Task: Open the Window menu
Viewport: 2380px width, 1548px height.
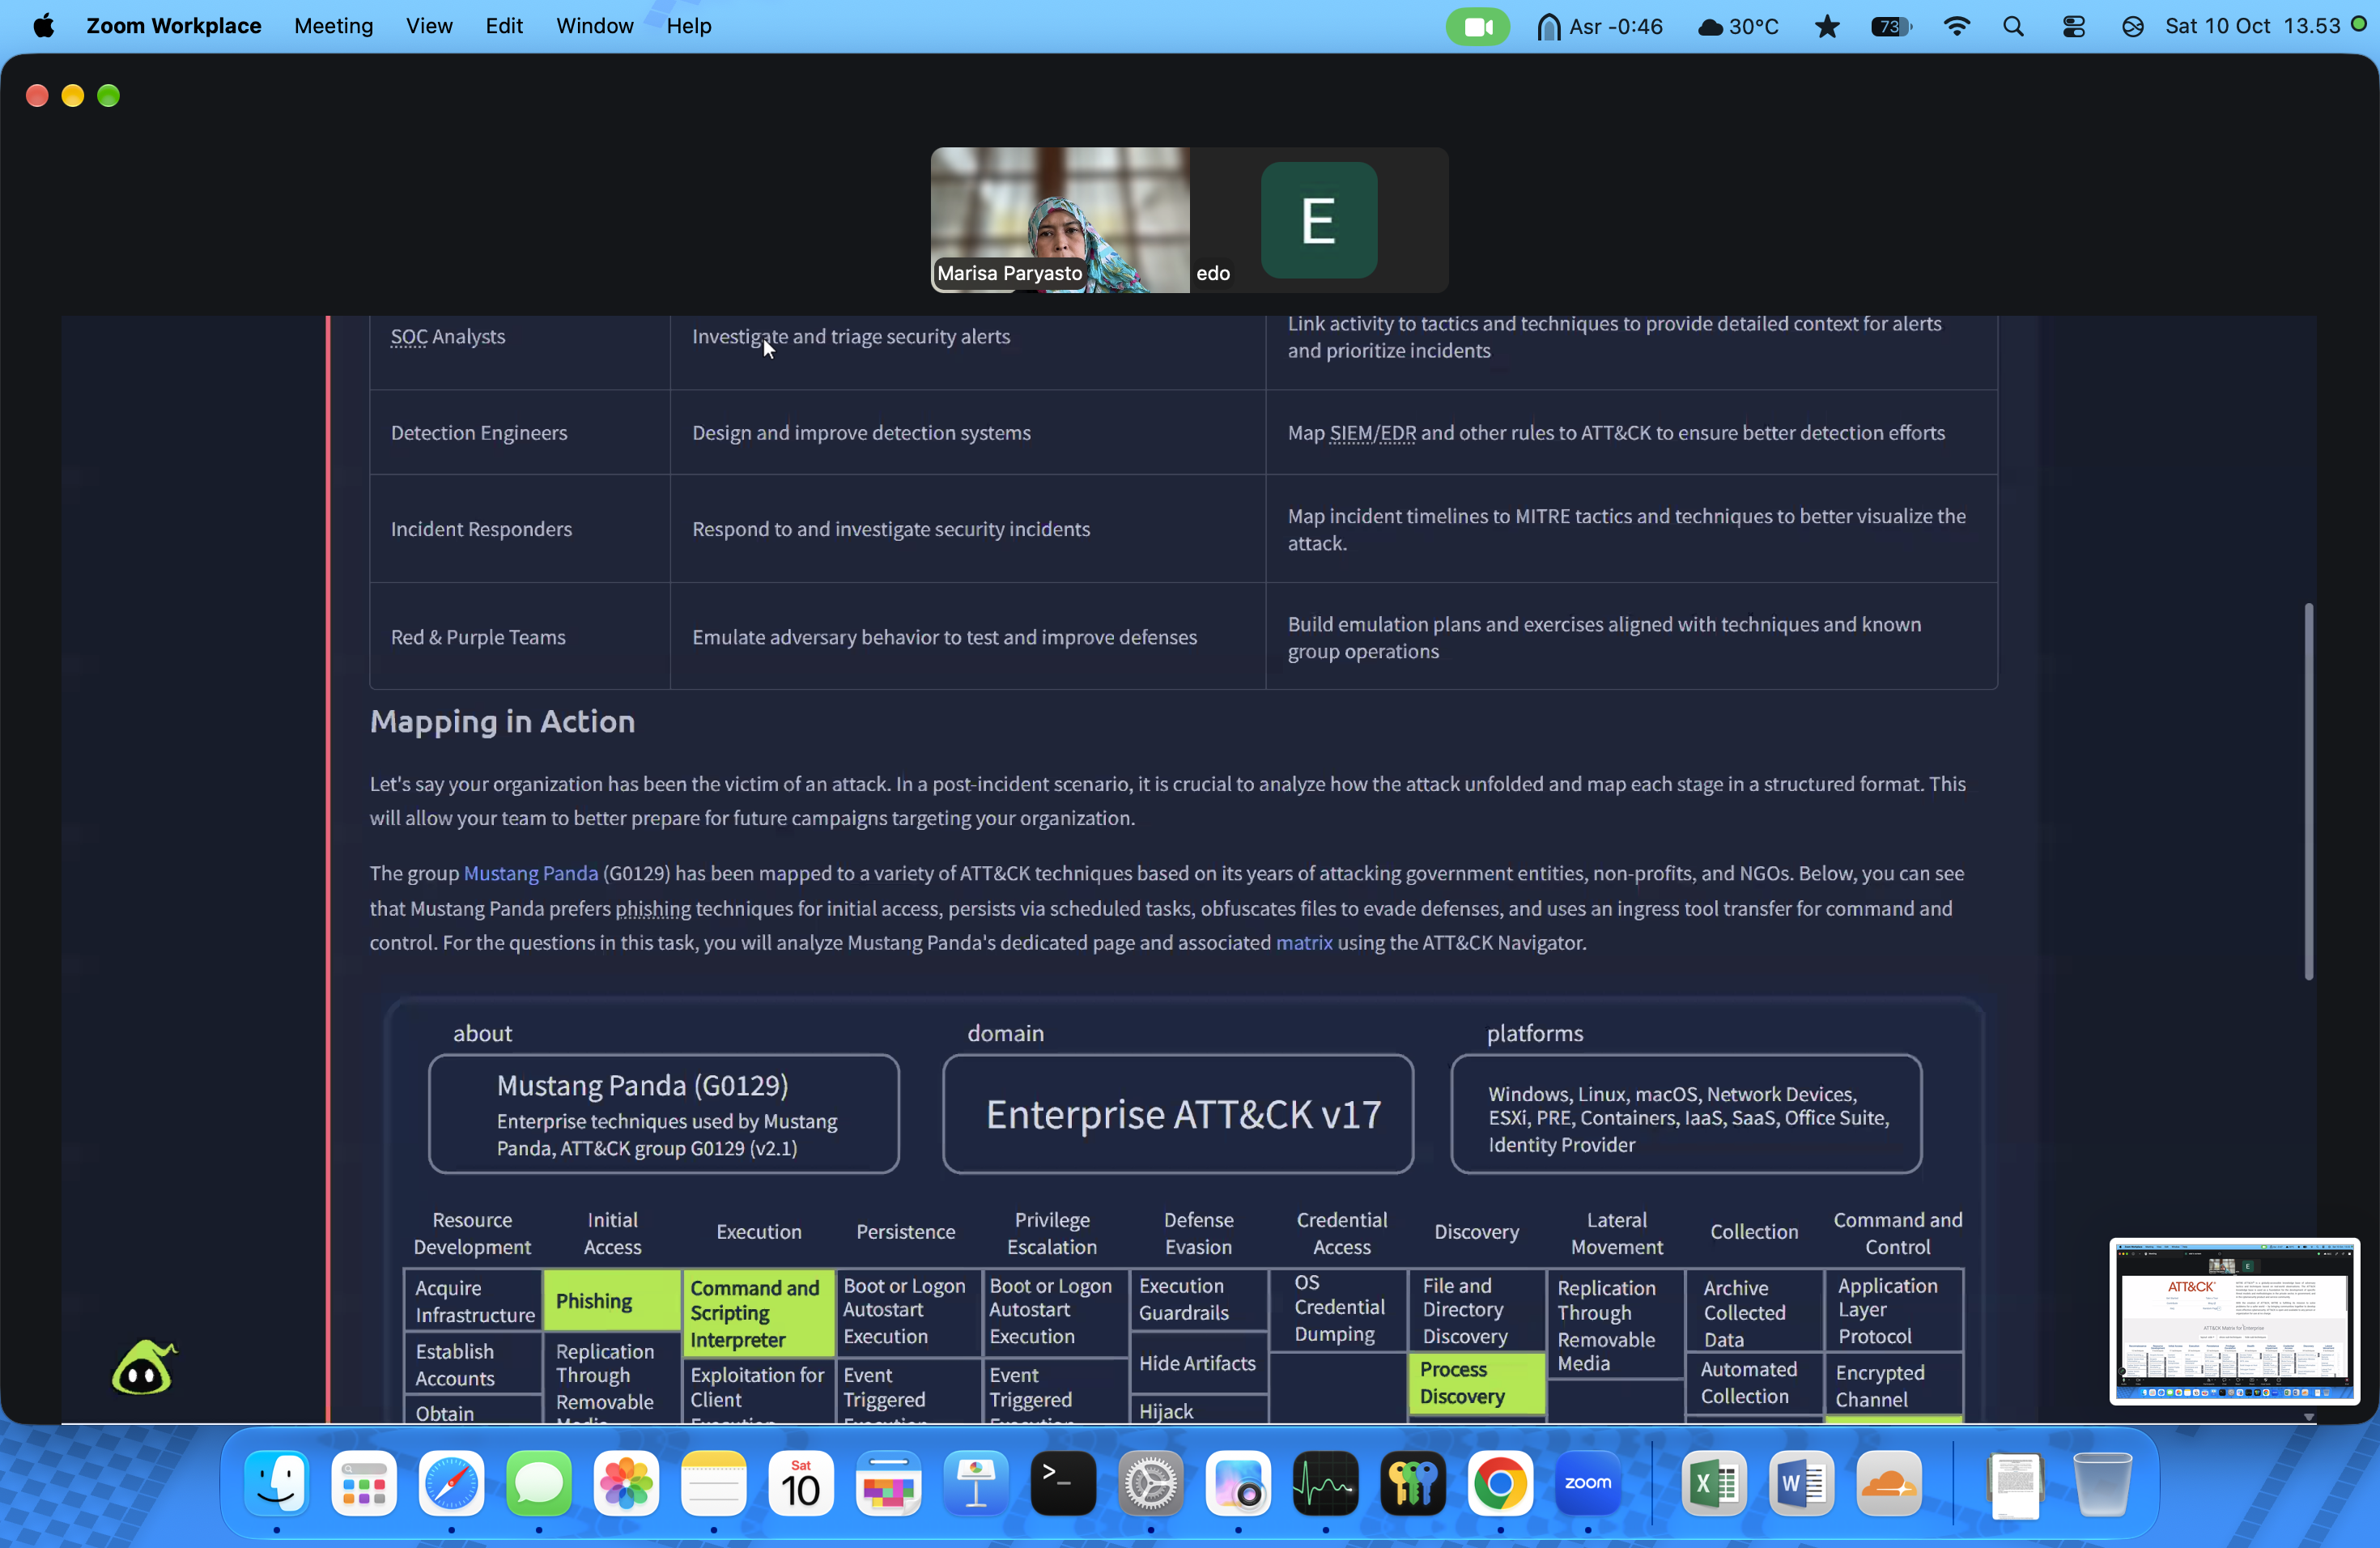Action: tap(594, 26)
